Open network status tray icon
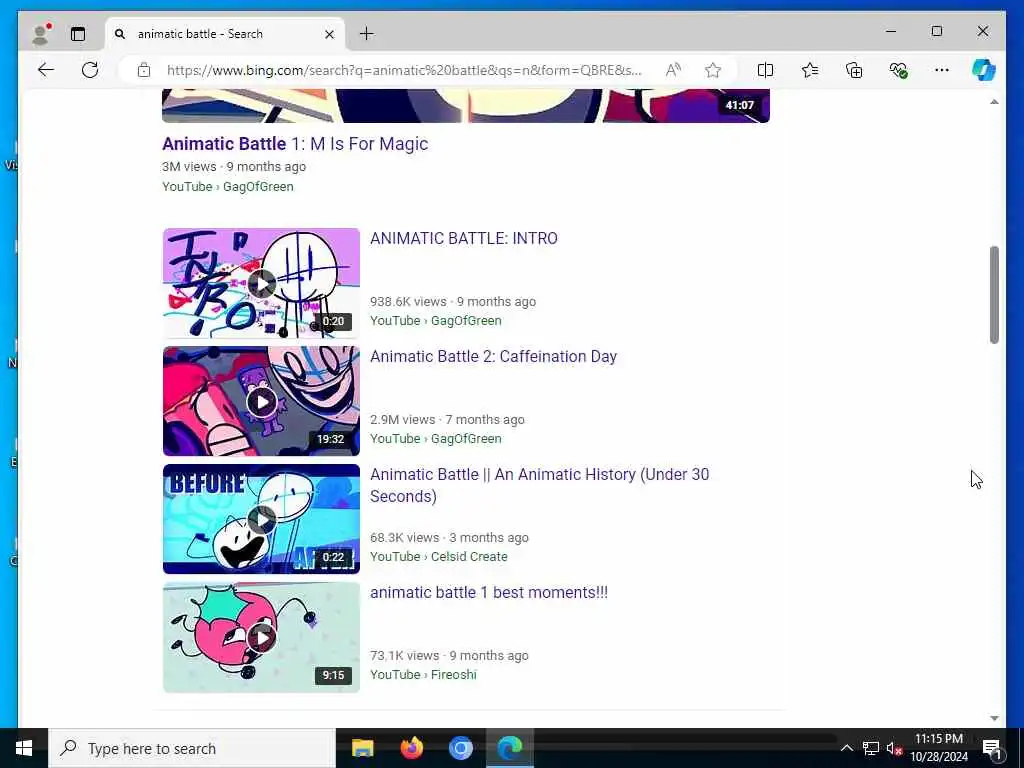This screenshot has width=1024, height=768. (x=871, y=748)
